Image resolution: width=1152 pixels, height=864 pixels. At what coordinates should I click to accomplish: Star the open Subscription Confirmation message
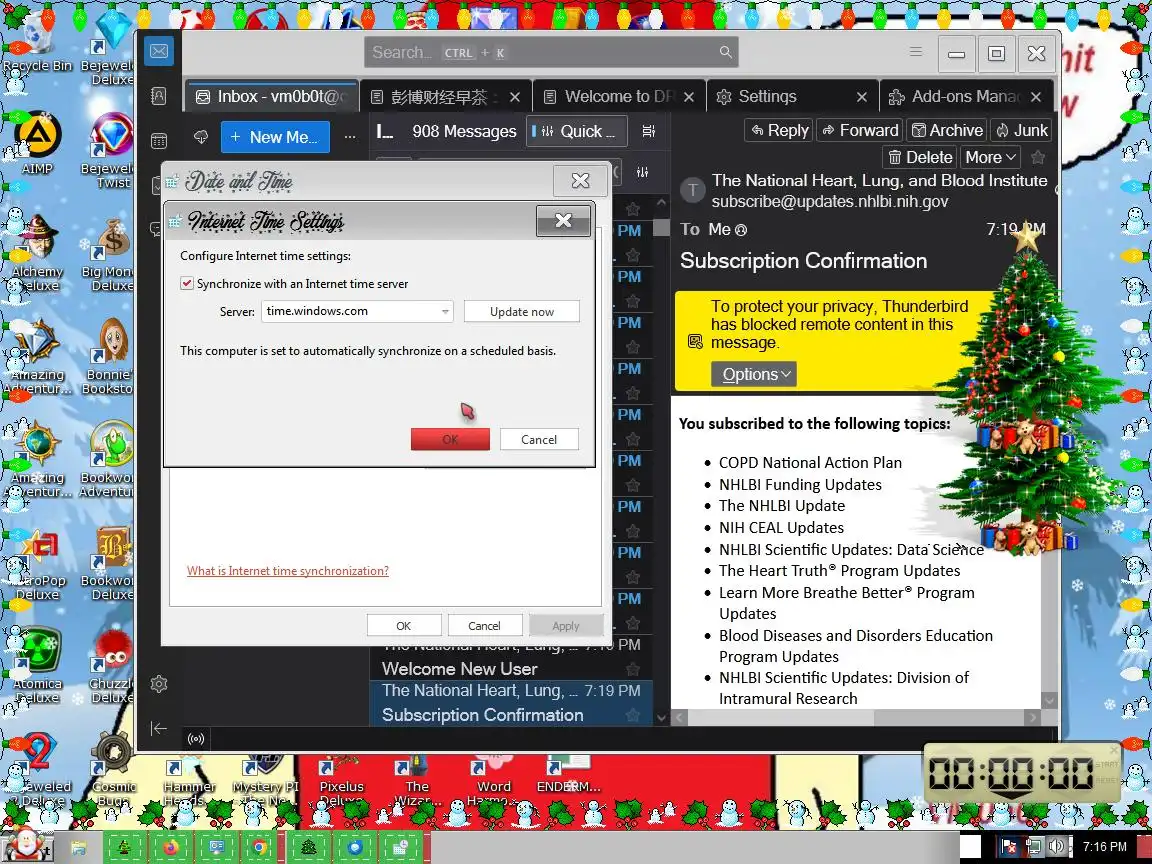click(x=1038, y=157)
